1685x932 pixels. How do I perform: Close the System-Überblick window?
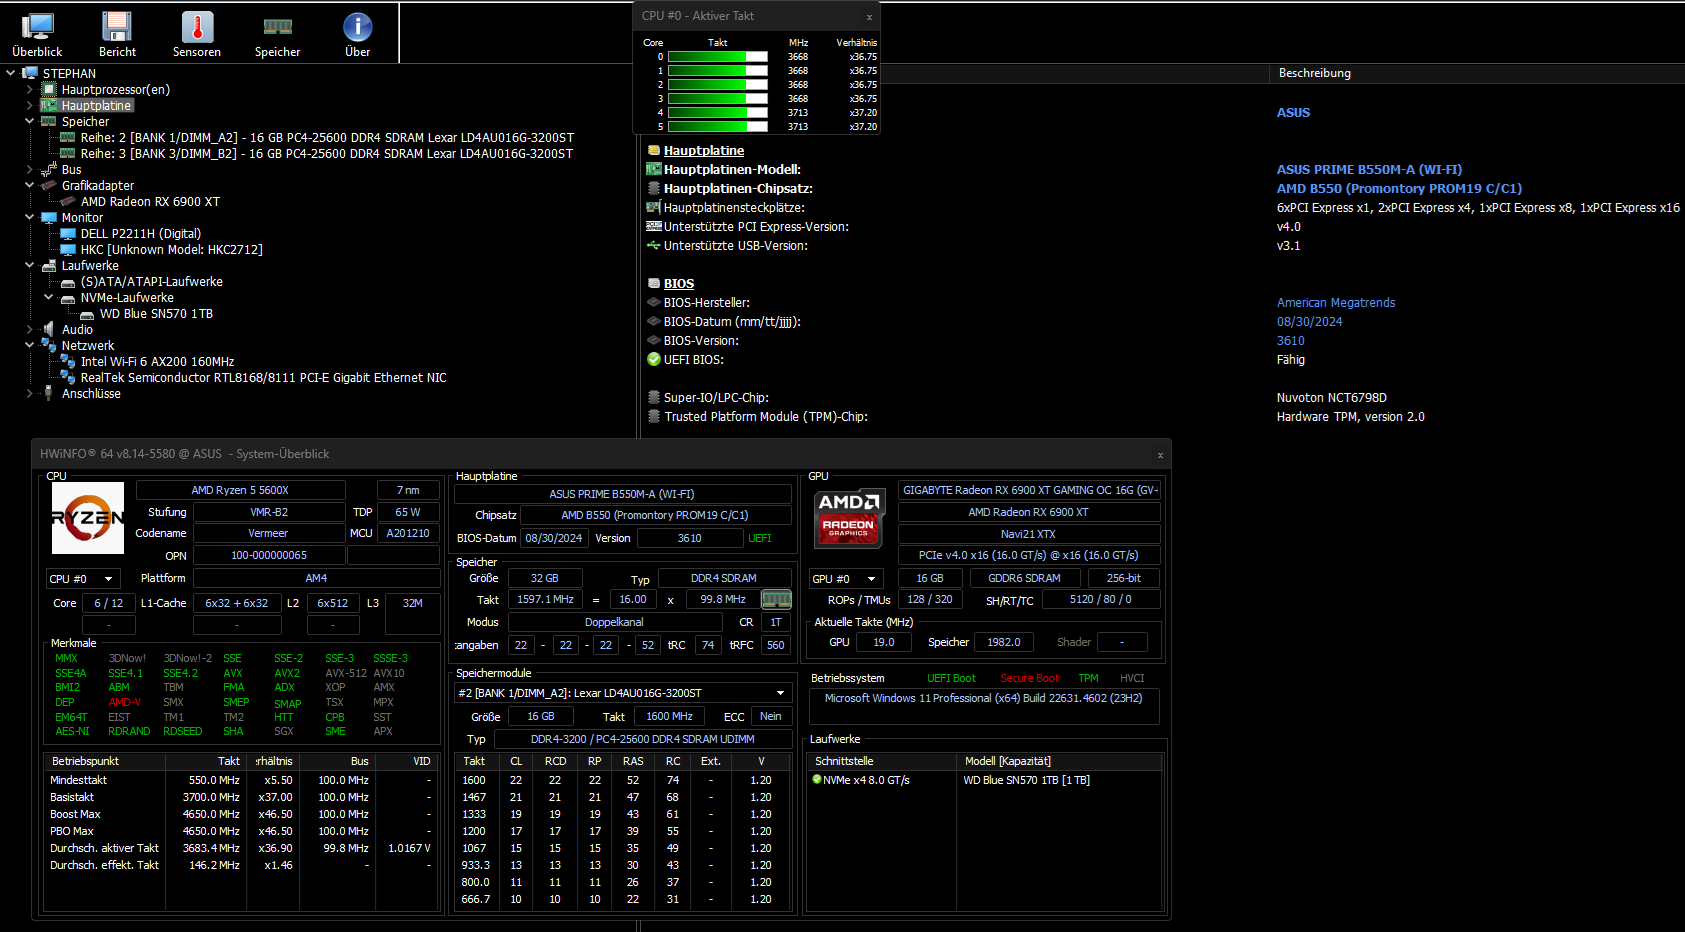point(1160,454)
